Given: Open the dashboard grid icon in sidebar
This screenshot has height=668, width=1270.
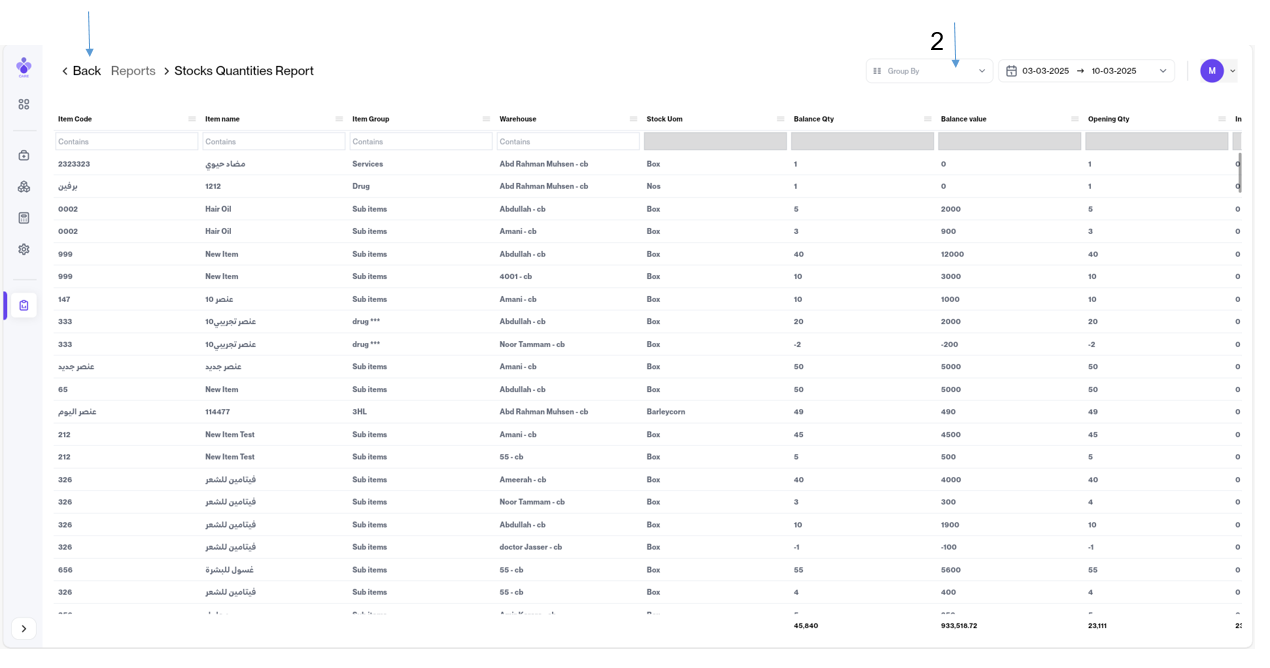Looking at the screenshot, I should click(24, 104).
